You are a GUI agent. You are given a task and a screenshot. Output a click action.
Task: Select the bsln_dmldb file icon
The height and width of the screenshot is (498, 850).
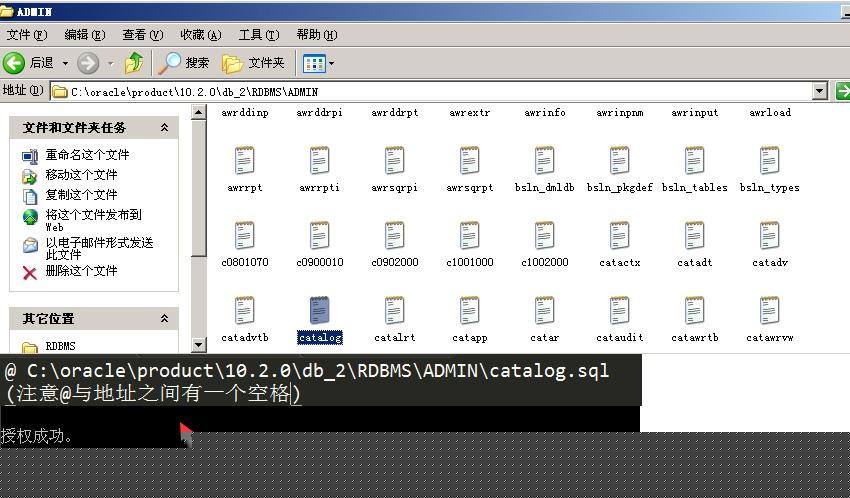[544, 160]
